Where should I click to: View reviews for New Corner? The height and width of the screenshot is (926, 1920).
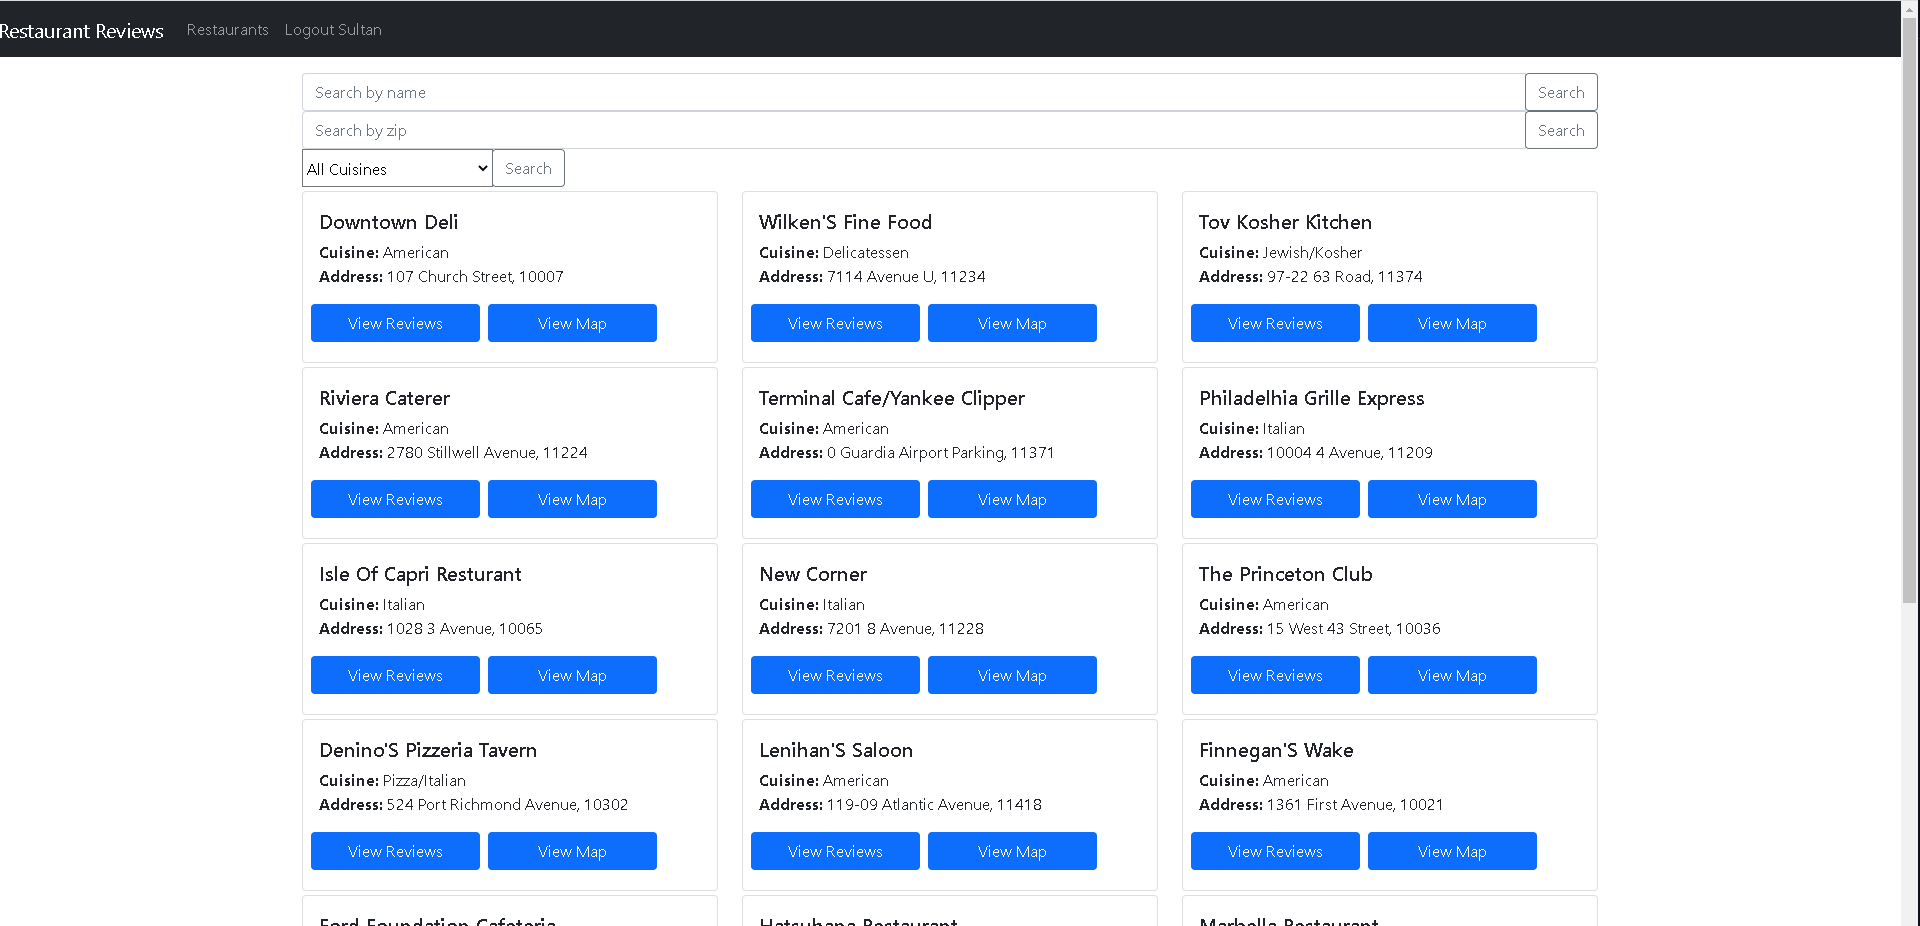(835, 675)
